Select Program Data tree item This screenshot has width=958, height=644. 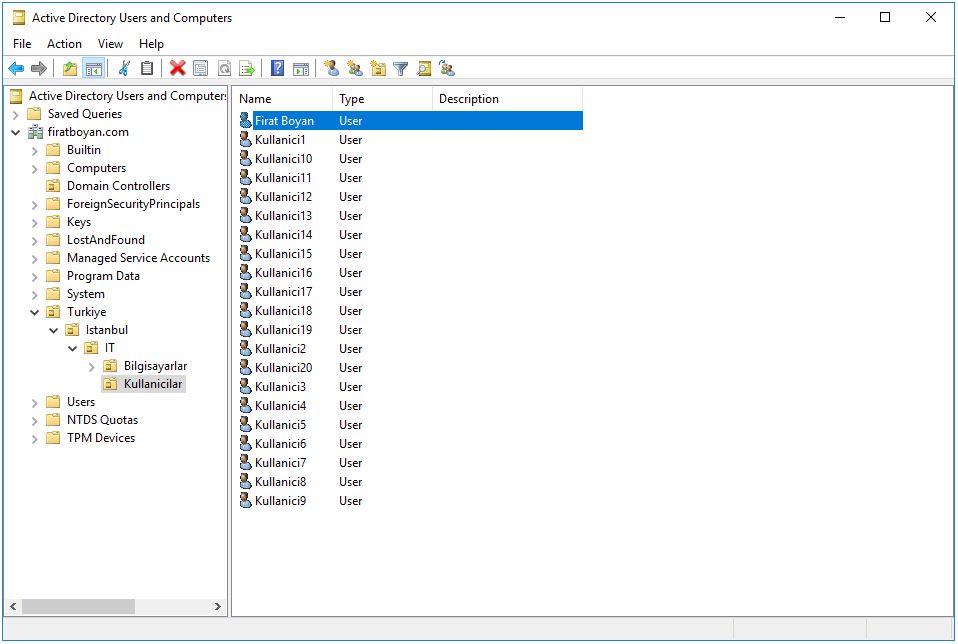click(103, 276)
